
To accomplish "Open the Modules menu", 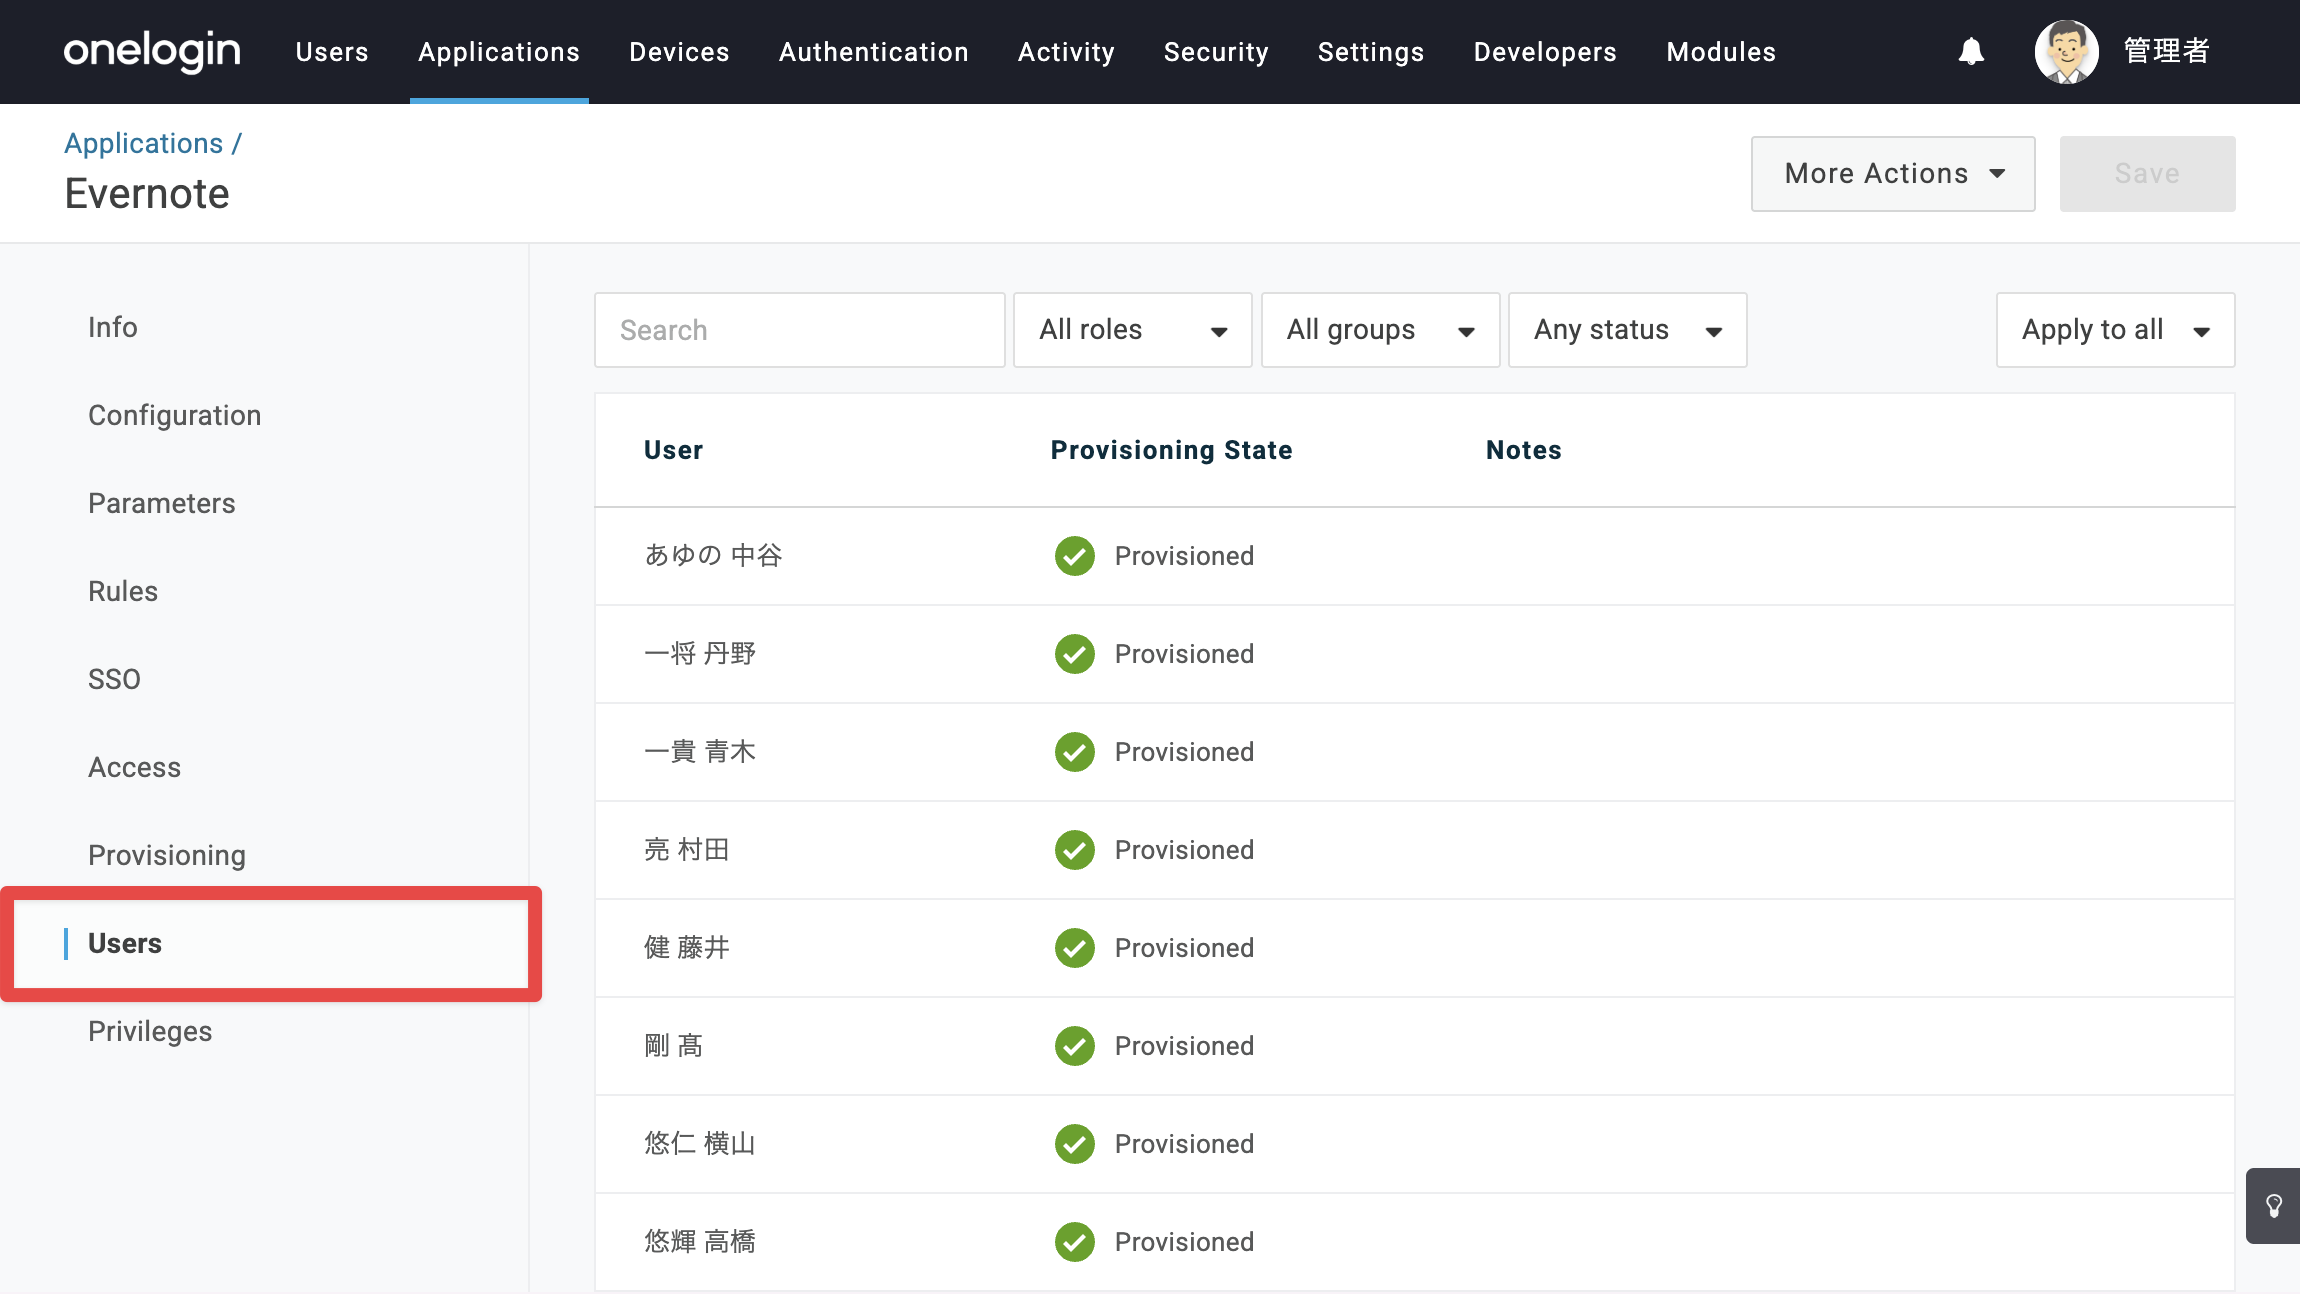I will coord(1721,52).
